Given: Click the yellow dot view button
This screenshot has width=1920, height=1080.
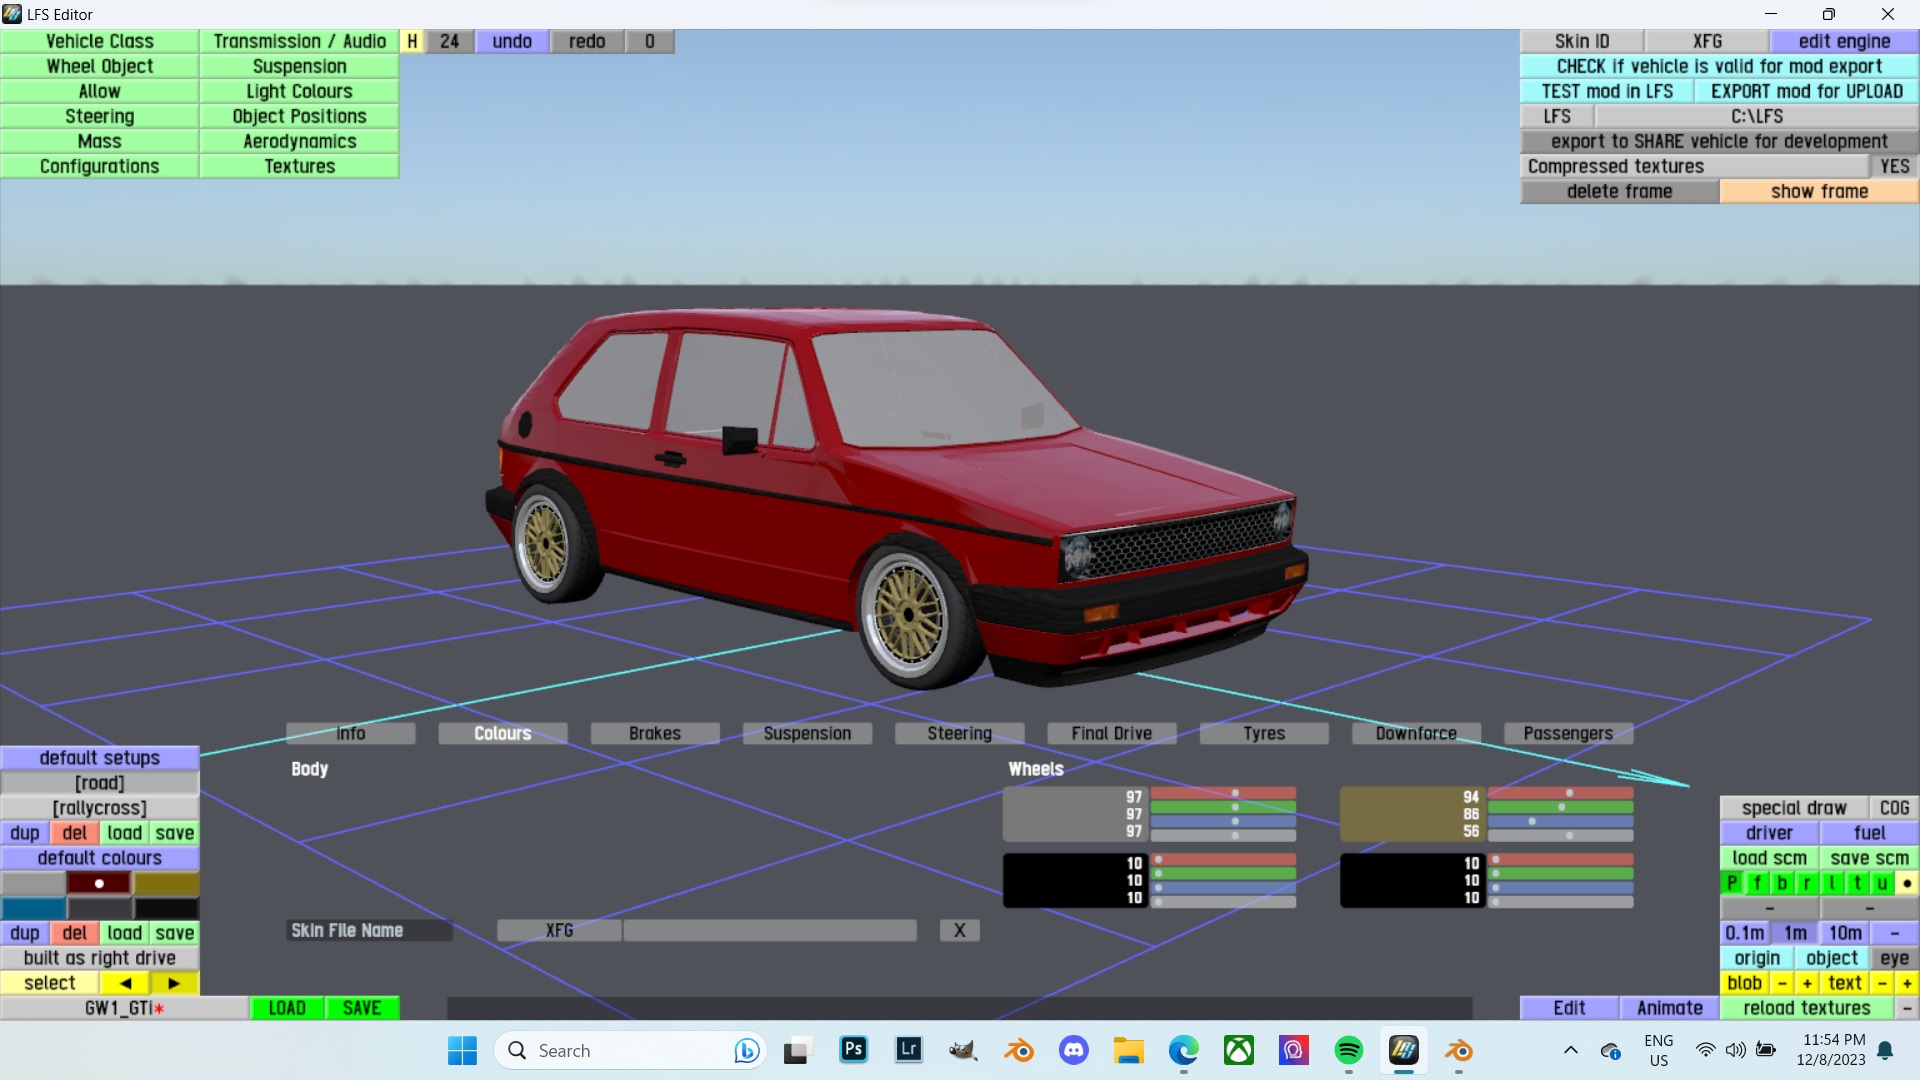Looking at the screenshot, I should tap(1907, 883).
